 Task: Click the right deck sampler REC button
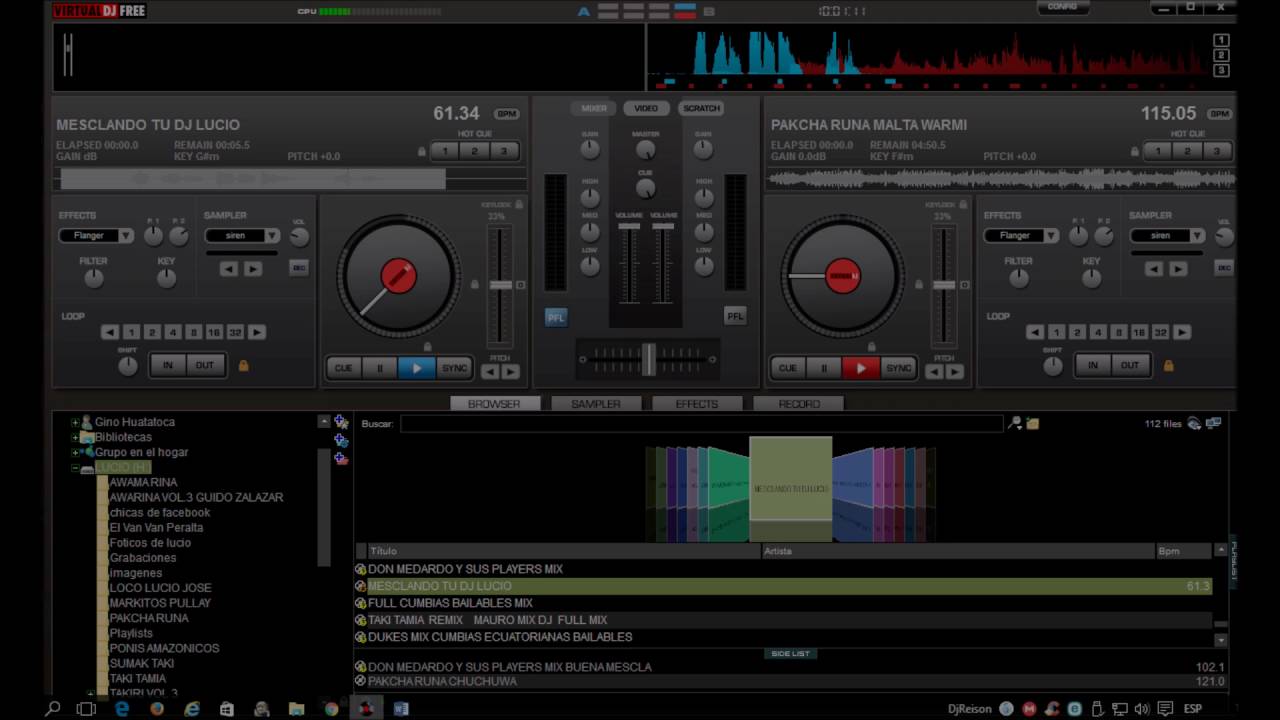[x=1224, y=267]
